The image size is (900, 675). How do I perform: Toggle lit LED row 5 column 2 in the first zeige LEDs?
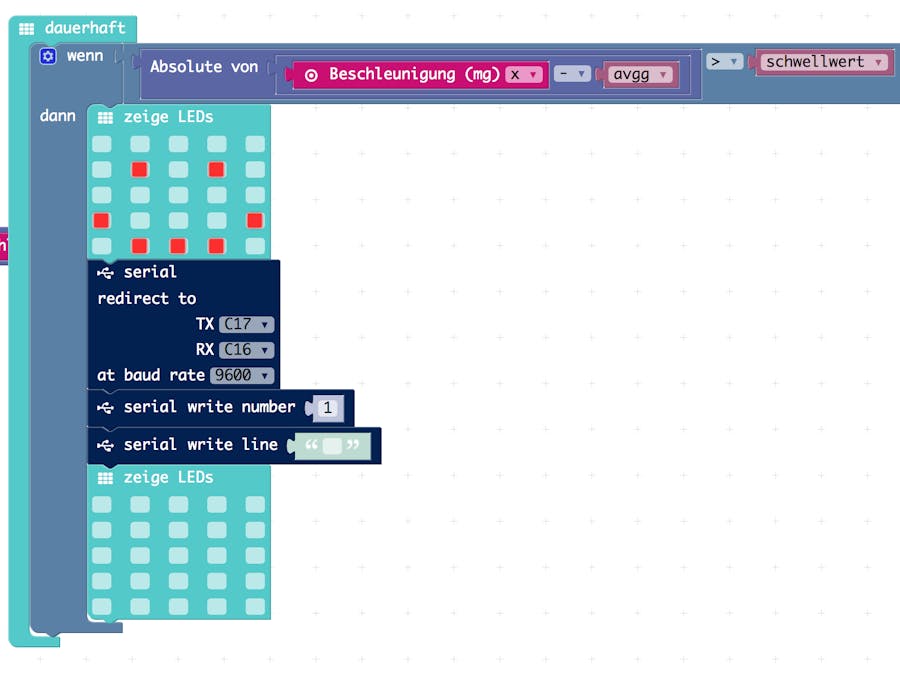(x=139, y=246)
